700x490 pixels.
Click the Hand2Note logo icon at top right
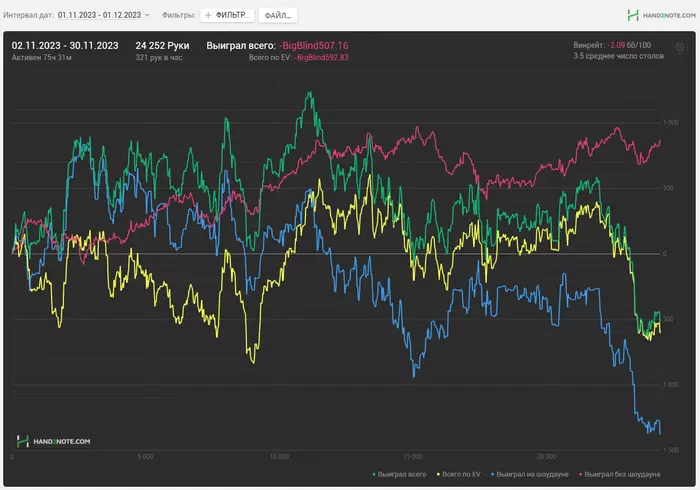coord(633,15)
